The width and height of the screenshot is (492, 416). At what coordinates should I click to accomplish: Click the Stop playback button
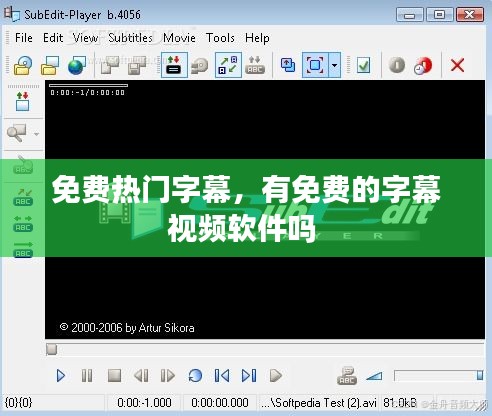[114, 376]
